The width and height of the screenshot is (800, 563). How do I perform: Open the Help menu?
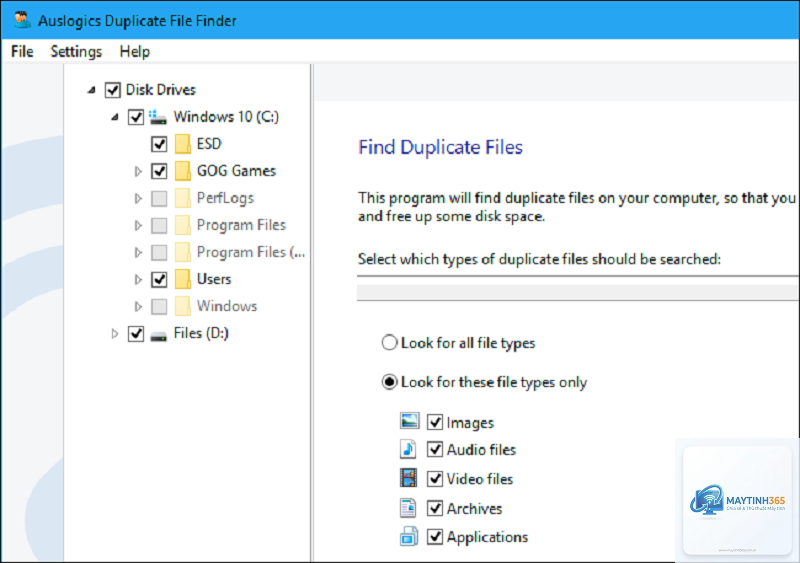(x=135, y=52)
